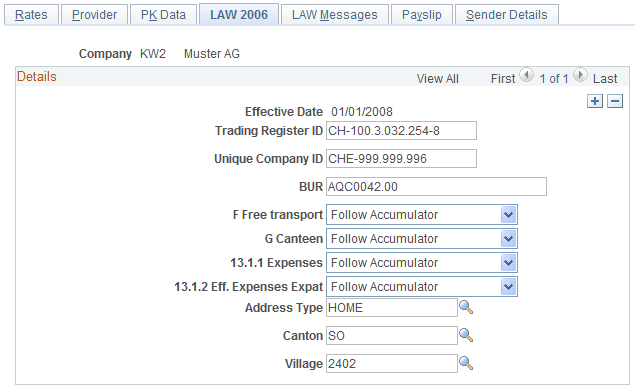Click the Last link
The height and width of the screenshot is (389, 635).
[605, 79]
